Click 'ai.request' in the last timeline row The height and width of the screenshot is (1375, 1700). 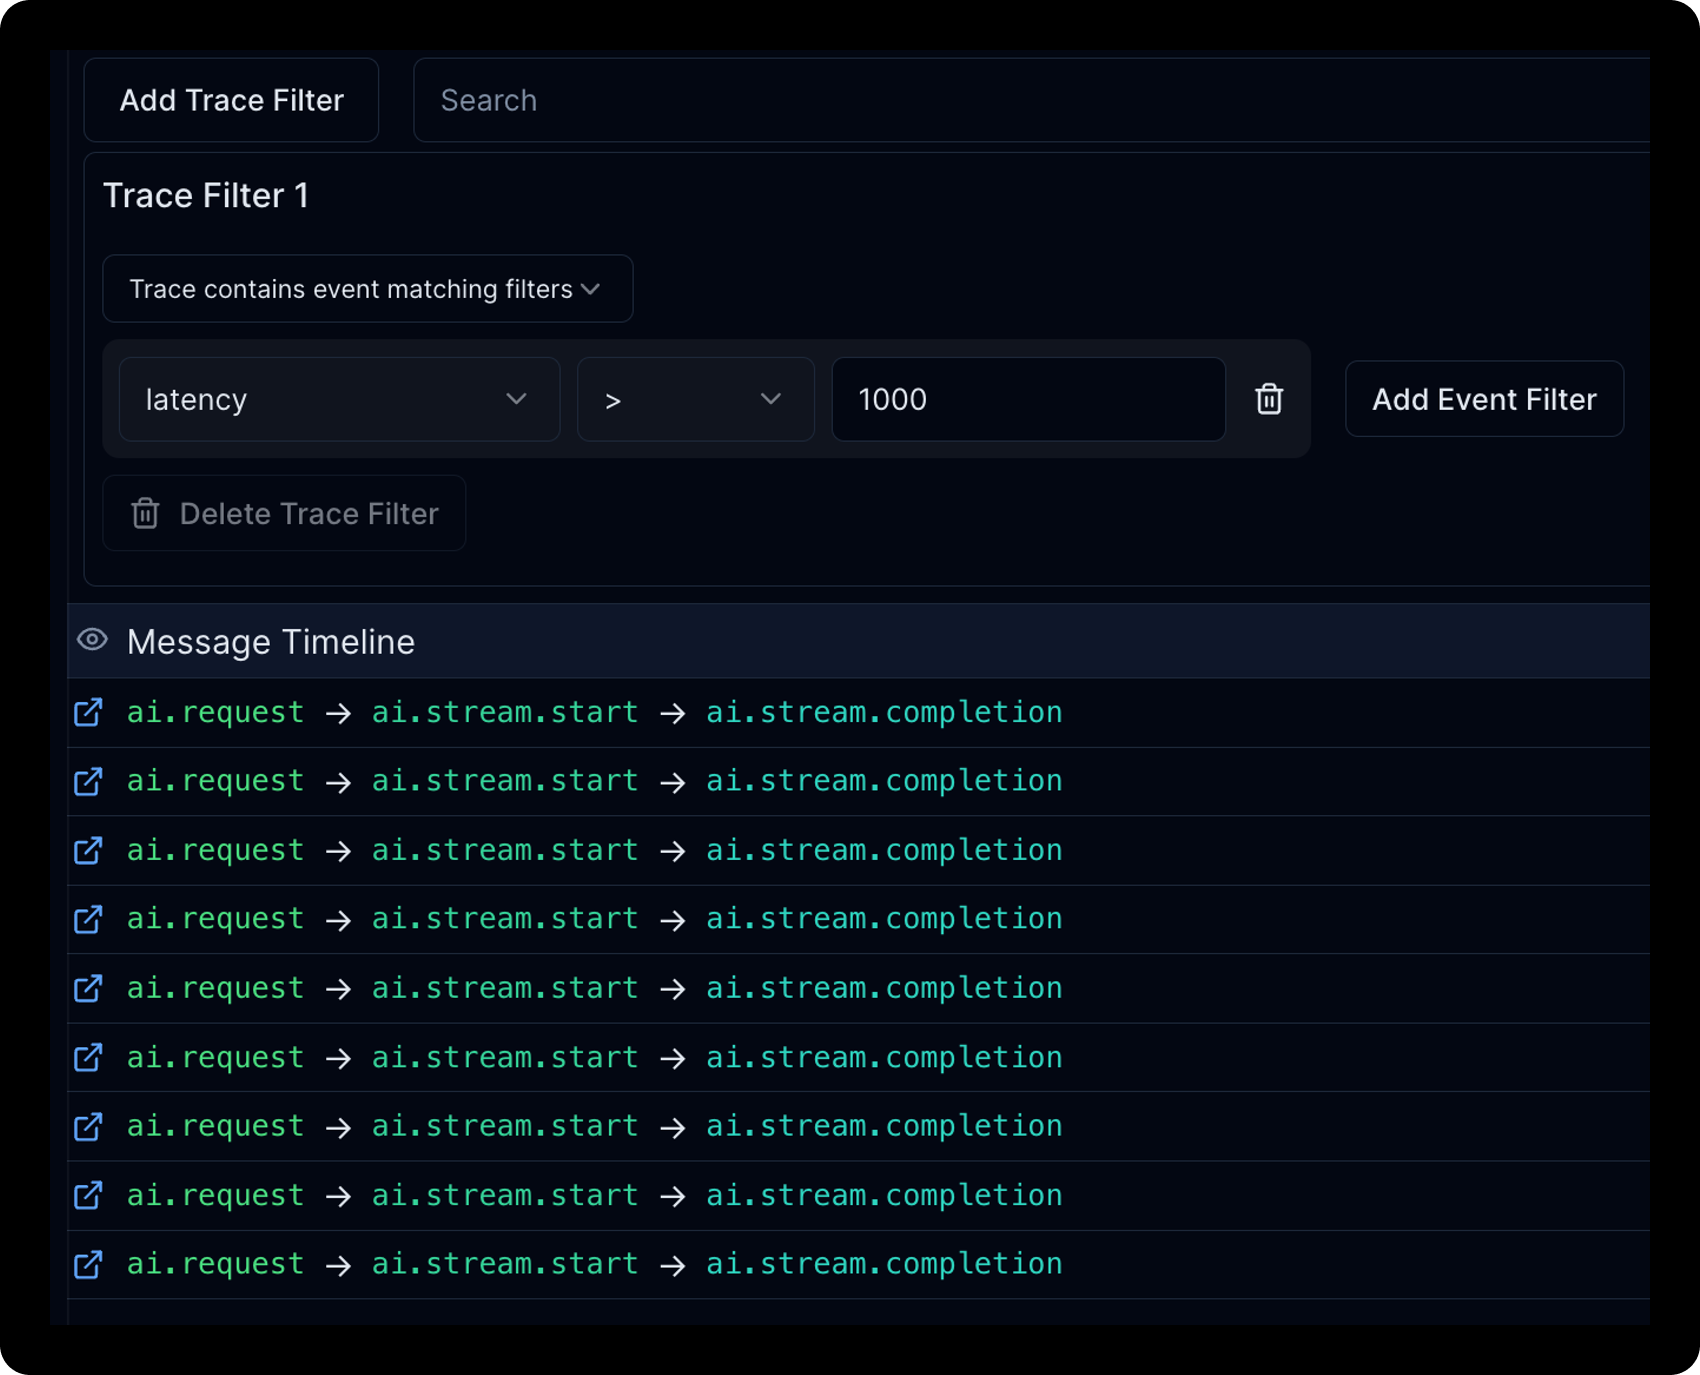pos(215,1265)
